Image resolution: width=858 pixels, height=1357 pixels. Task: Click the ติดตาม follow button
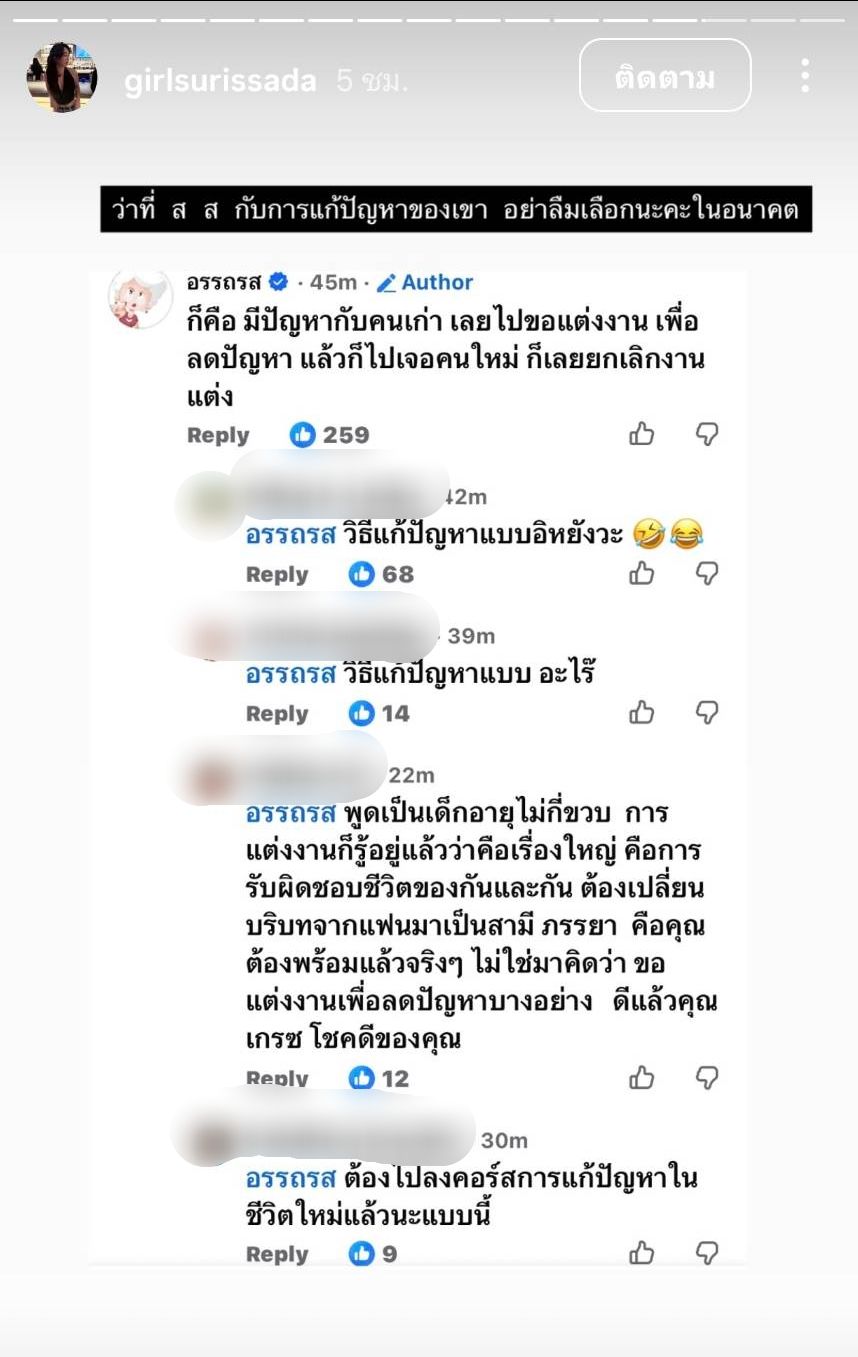pos(665,75)
